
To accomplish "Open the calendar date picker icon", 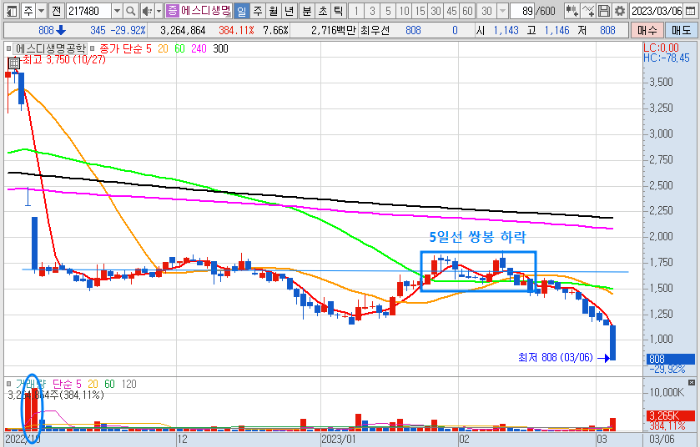I will (690, 10).
